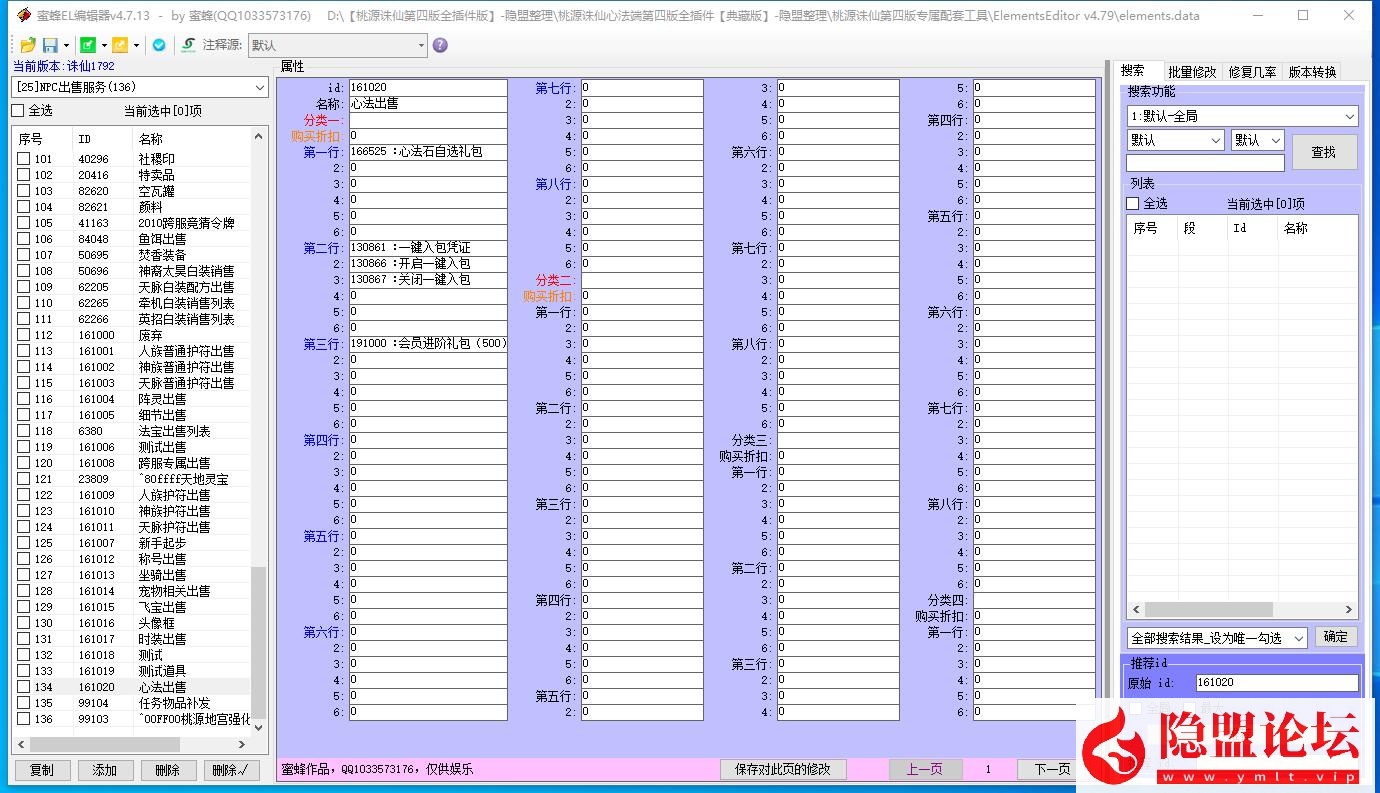Screen dimensions: 1380x793
Task: Click the 名称 field containing 心法出售
Action: click(428, 104)
